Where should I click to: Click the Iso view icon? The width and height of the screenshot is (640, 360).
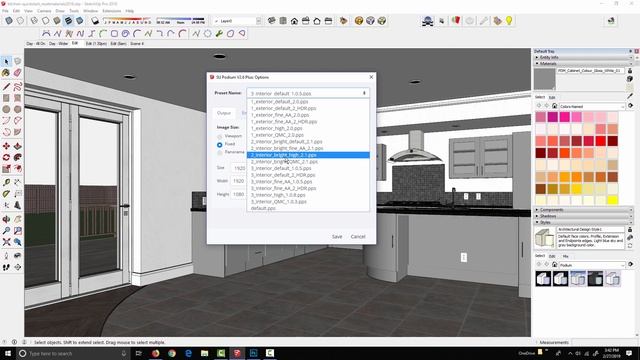click(x=271, y=21)
